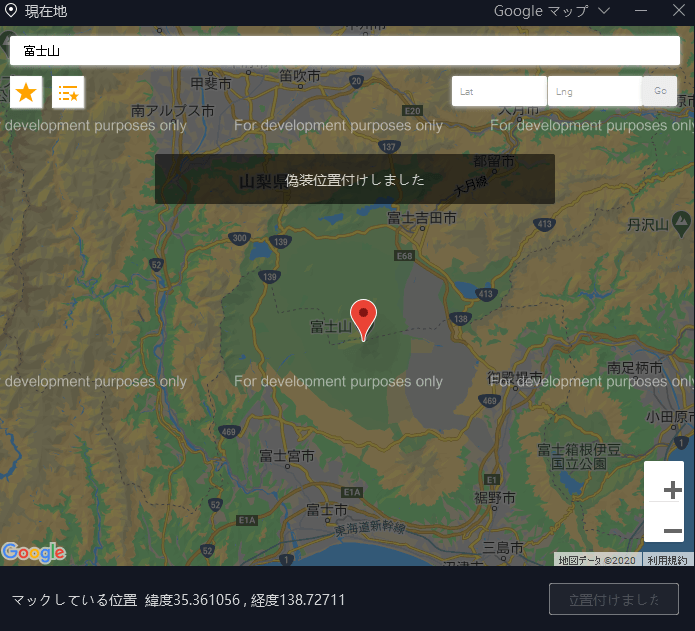695x631 pixels.
Task: Click the 富士箱根伊豆国立公園 label
Action: 578,456
